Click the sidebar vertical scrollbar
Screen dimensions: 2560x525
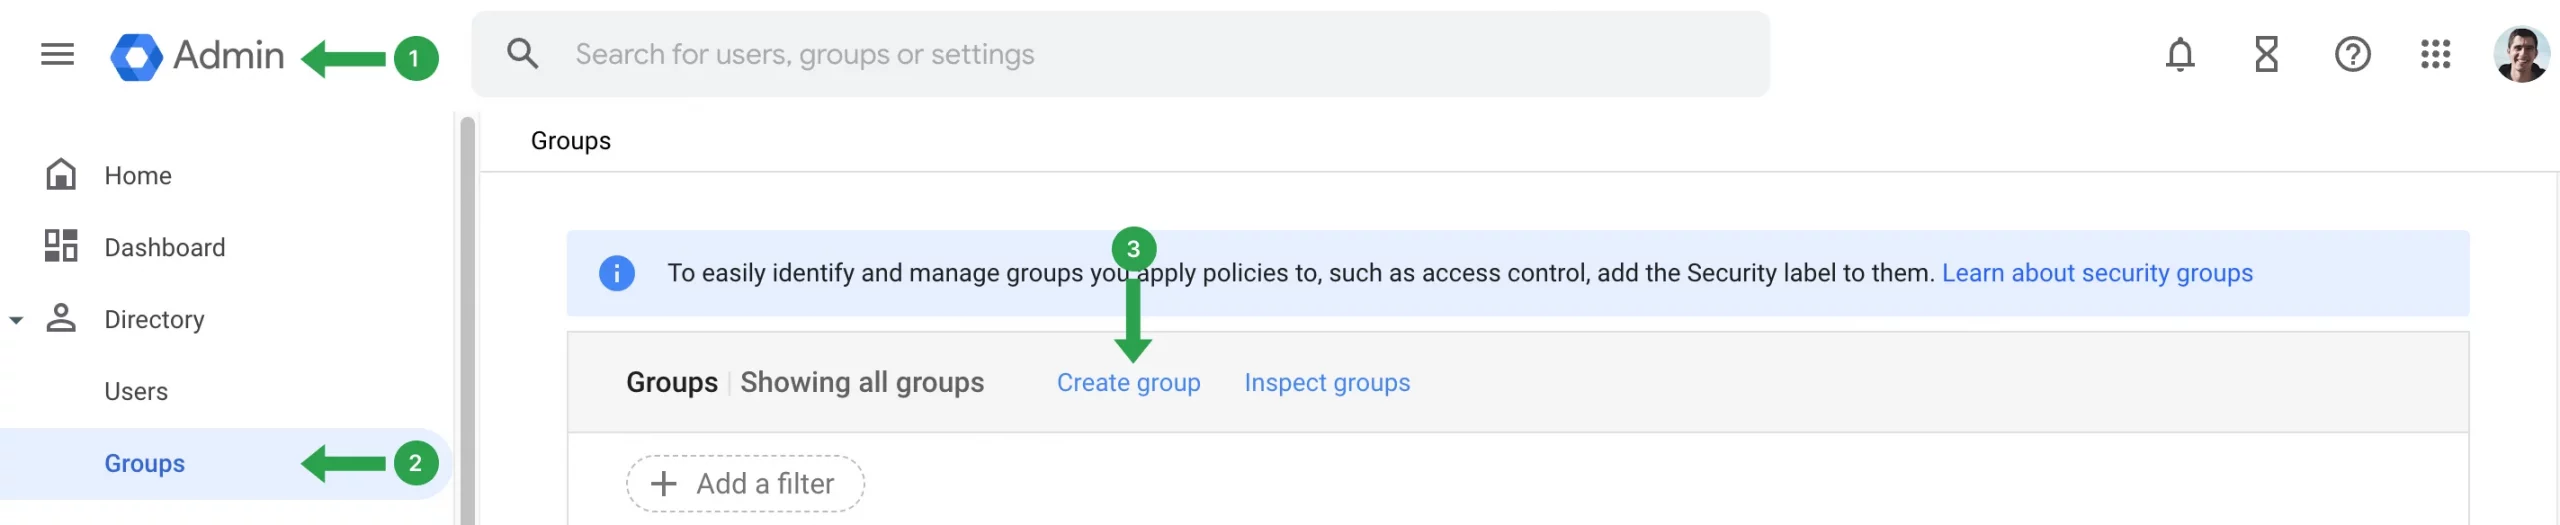point(467,320)
